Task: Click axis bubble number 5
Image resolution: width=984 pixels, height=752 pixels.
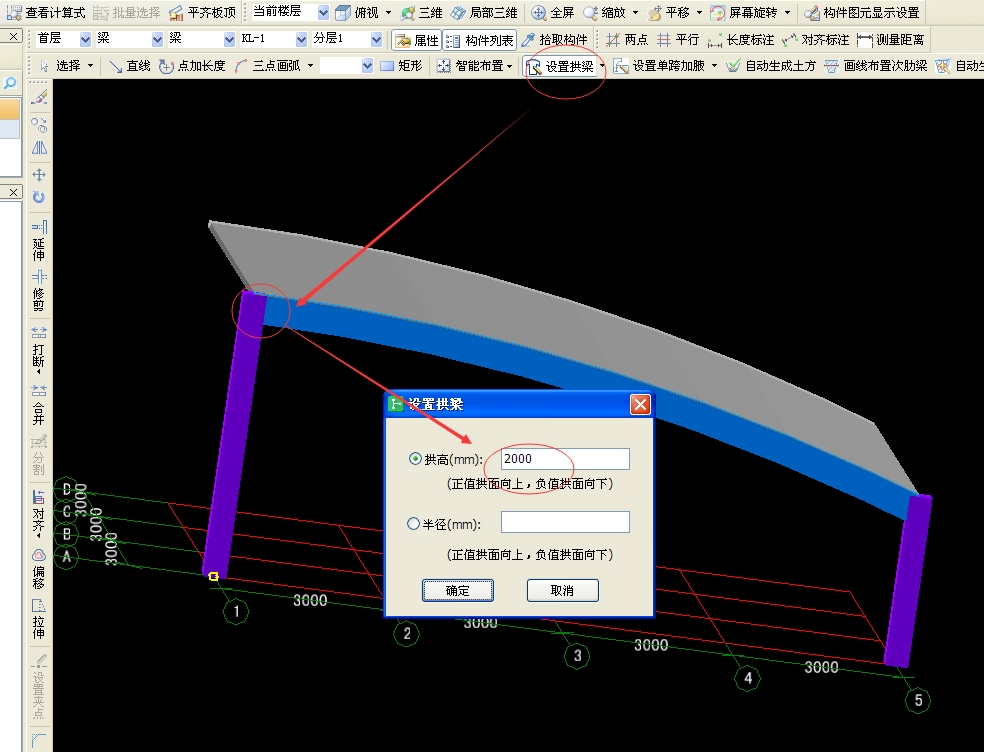Action: click(x=918, y=700)
